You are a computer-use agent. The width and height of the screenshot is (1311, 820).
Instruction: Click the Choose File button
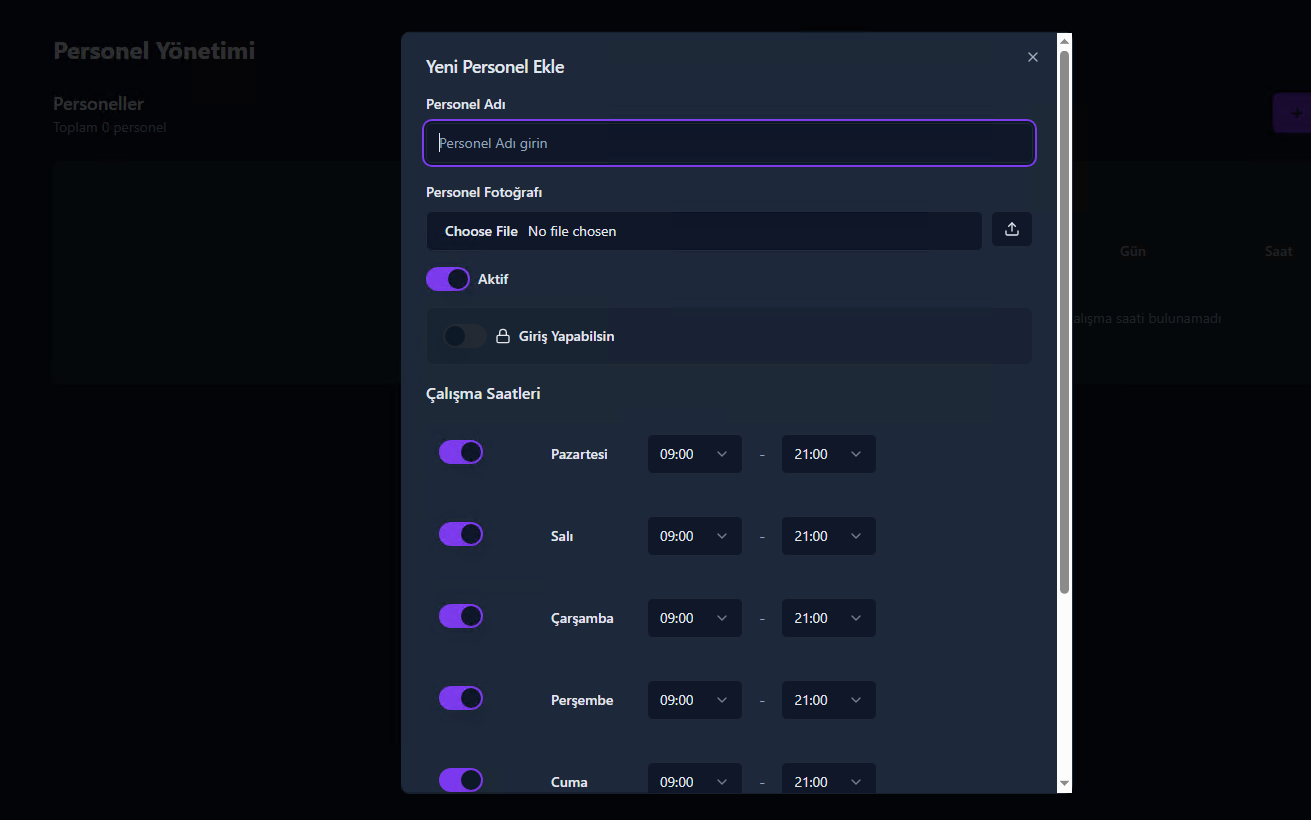481,231
